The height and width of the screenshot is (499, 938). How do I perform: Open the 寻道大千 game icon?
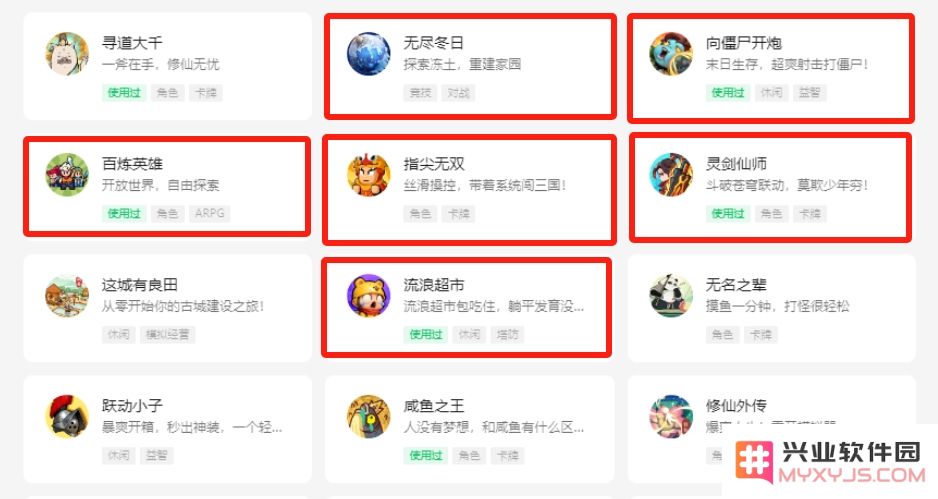coord(67,54)
